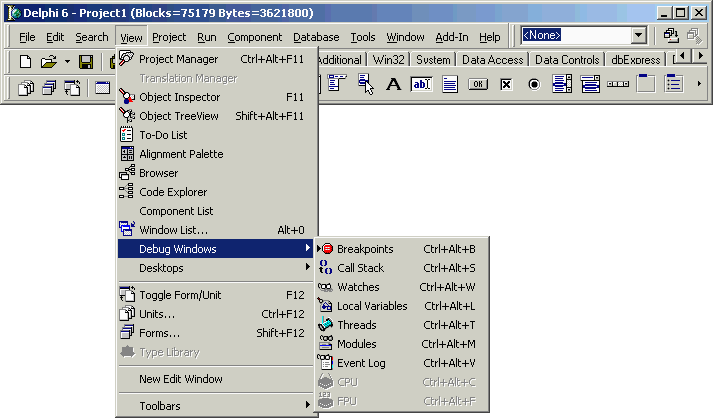The image size is (713, 418).
Task: Open the Component menu
Action: (x=255, y=37)
